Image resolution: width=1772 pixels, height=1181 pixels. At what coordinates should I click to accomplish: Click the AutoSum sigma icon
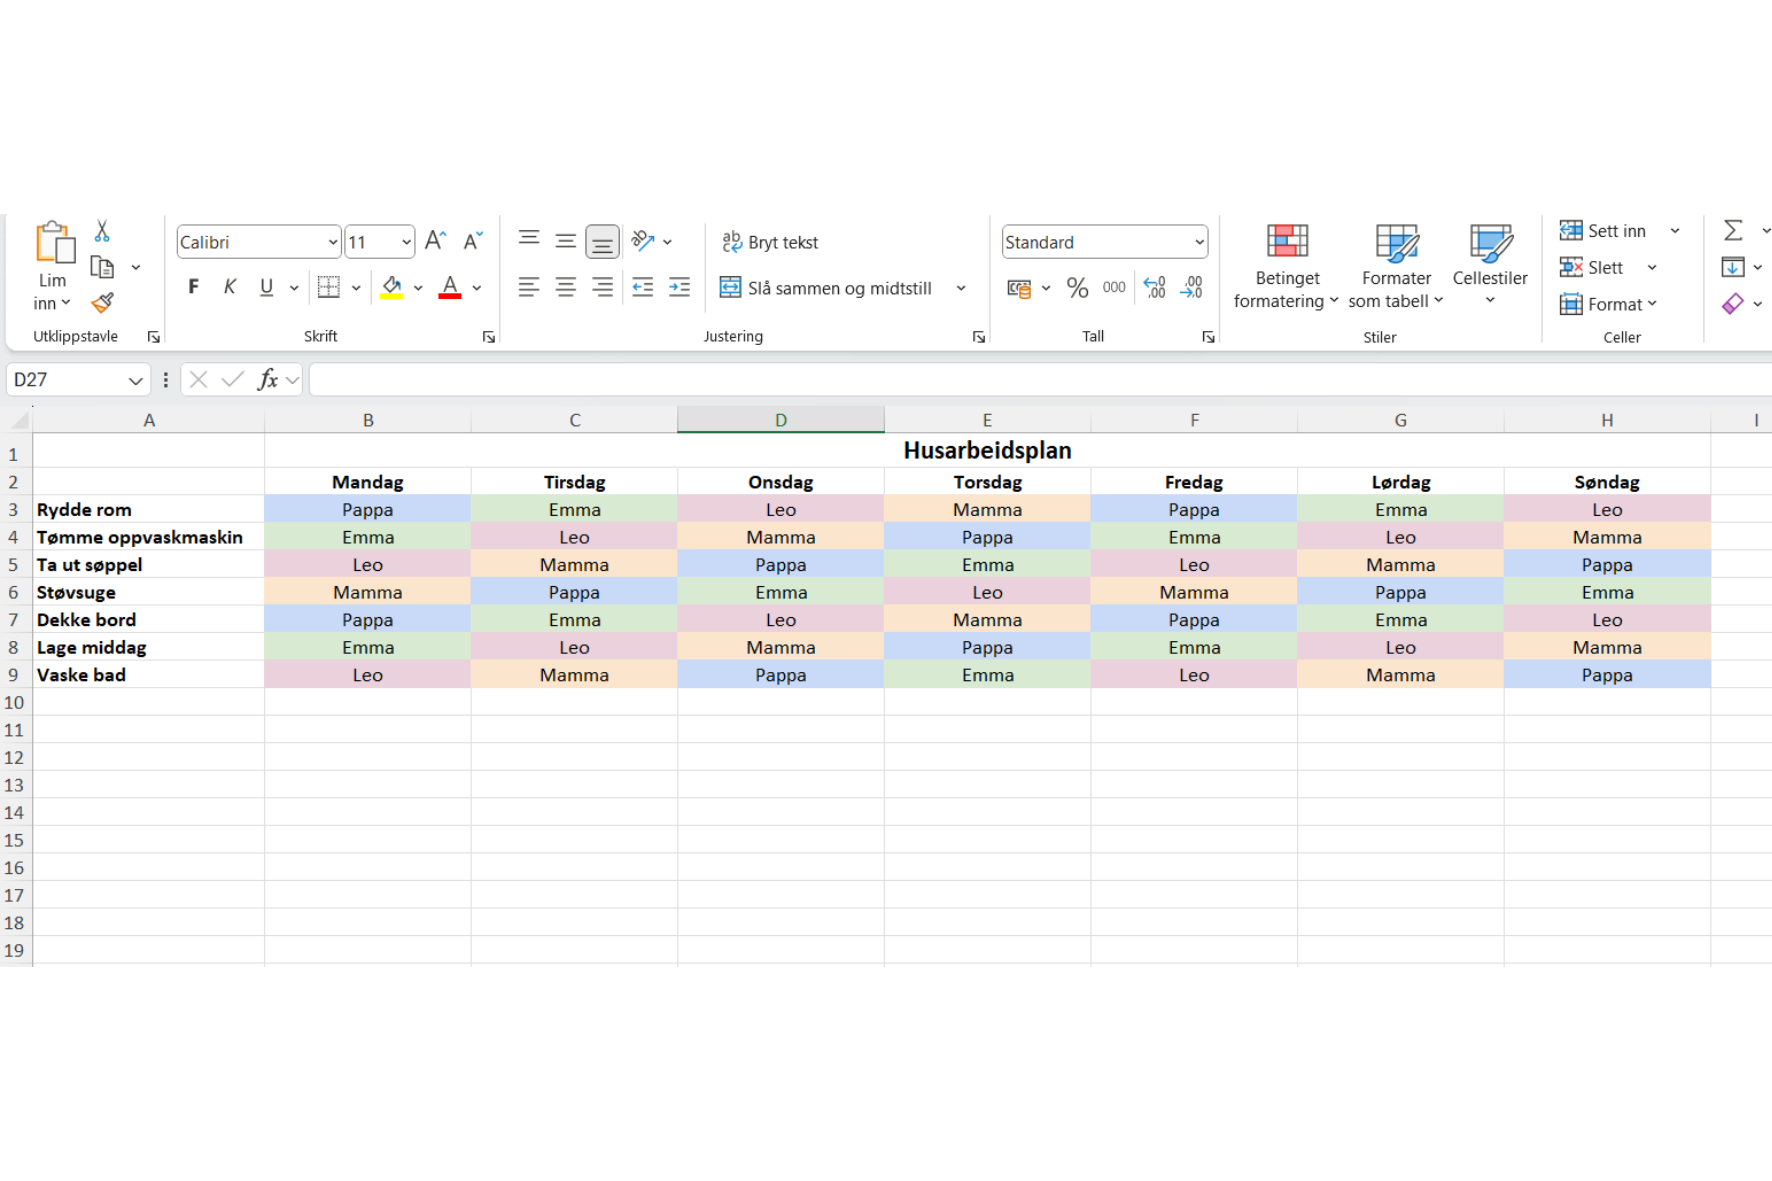1733,231
